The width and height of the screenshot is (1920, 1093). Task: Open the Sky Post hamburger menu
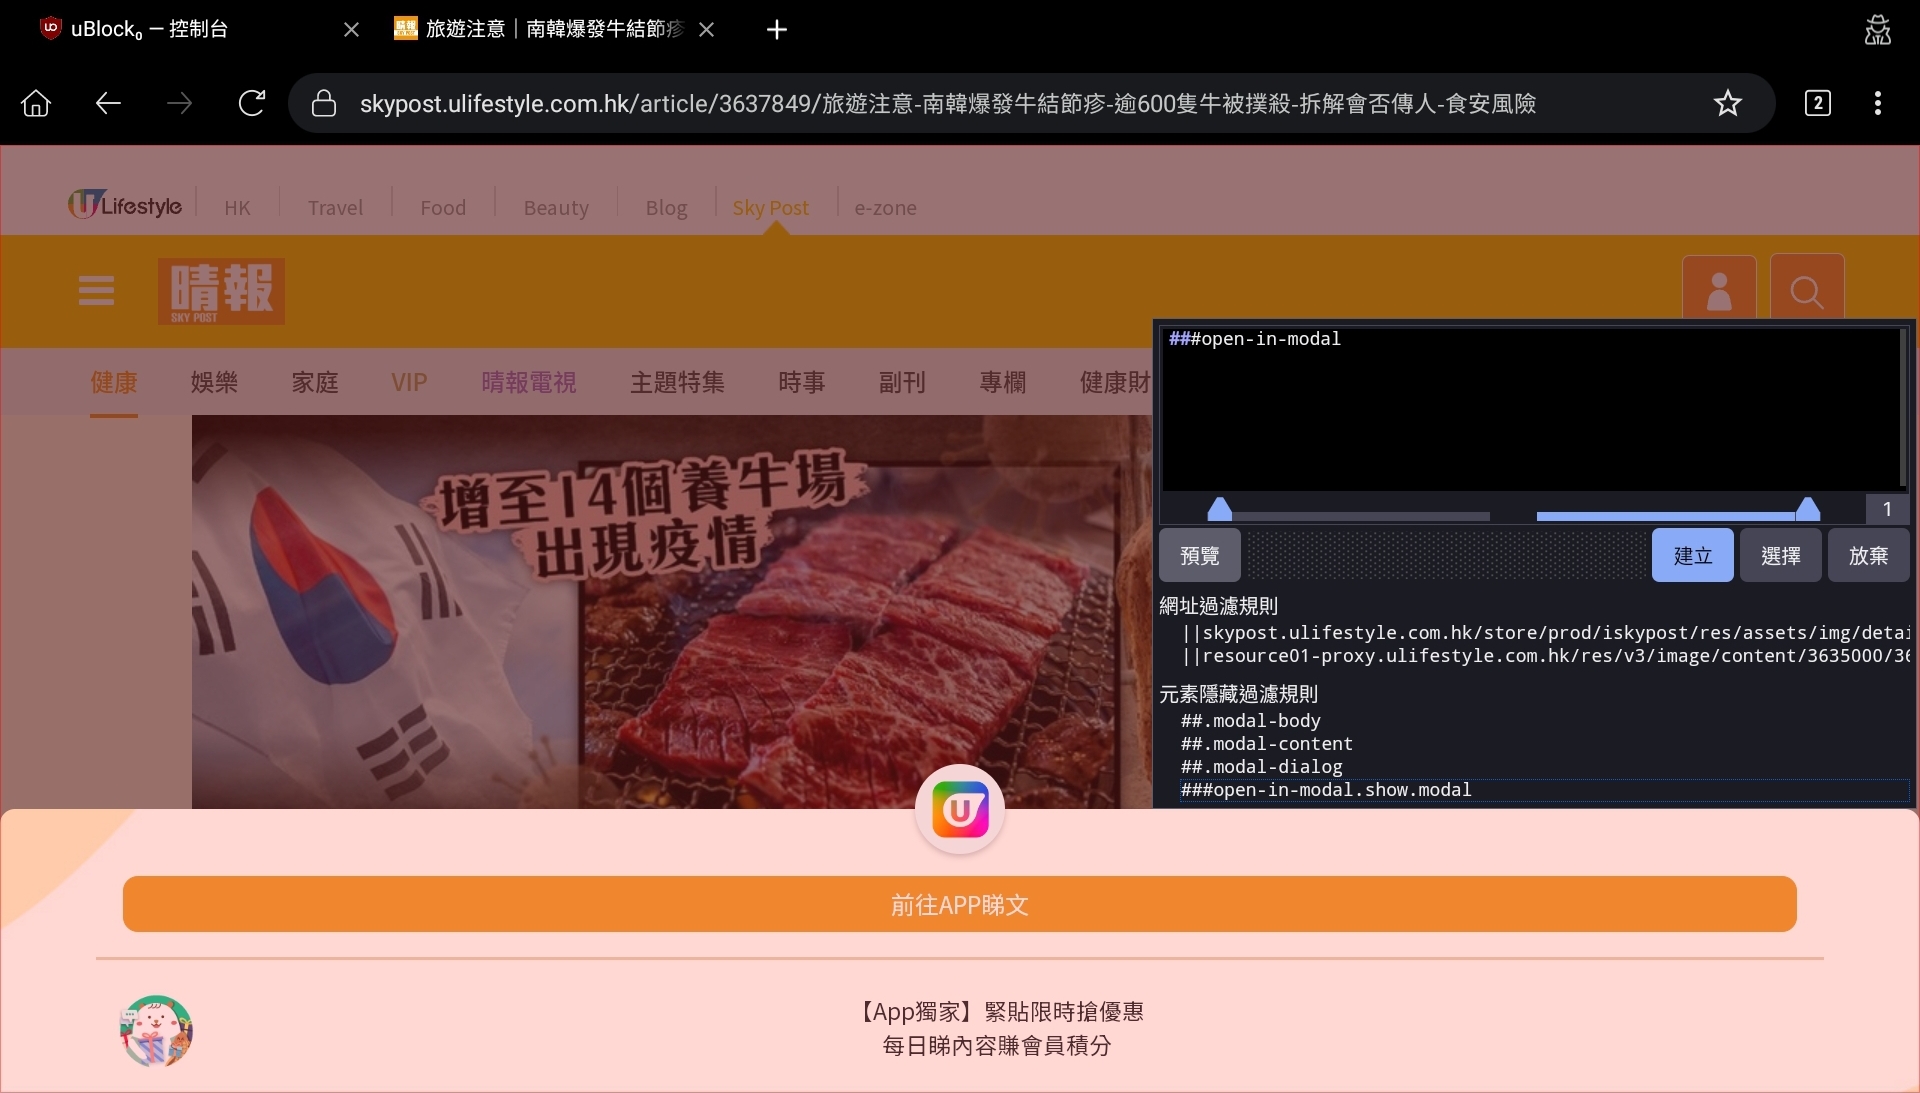point(94,291)
